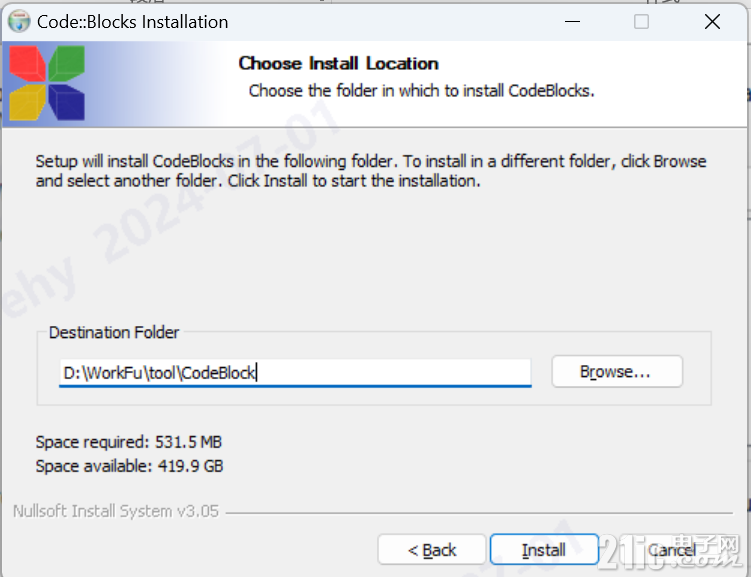Click the red cube of the Code::Blocks logo

[x=27, y=63]
